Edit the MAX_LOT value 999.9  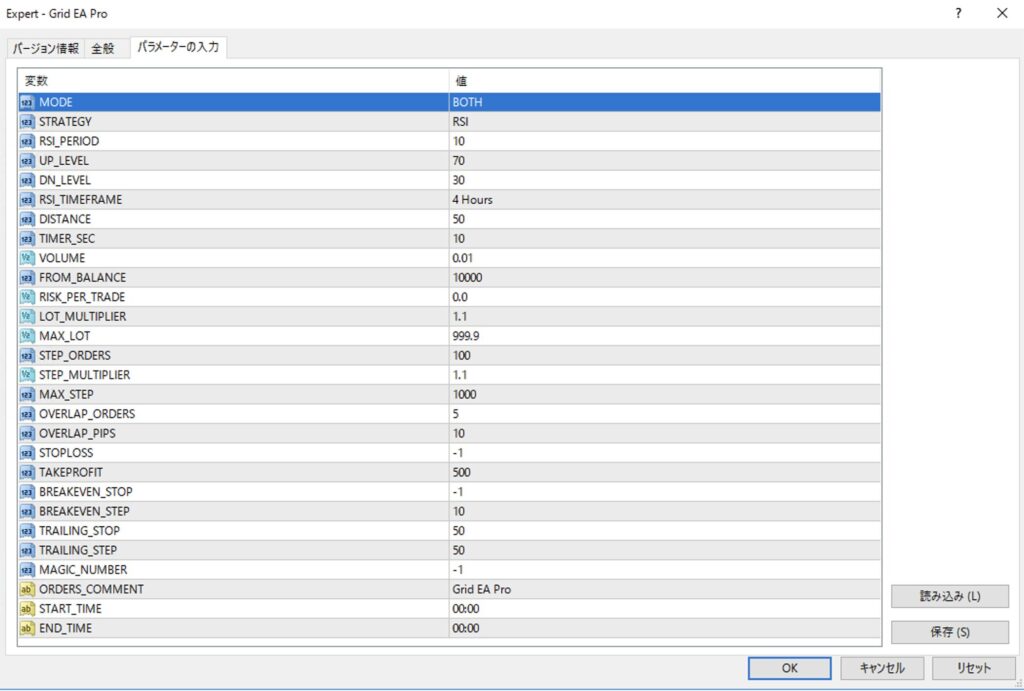pos(665,336)
